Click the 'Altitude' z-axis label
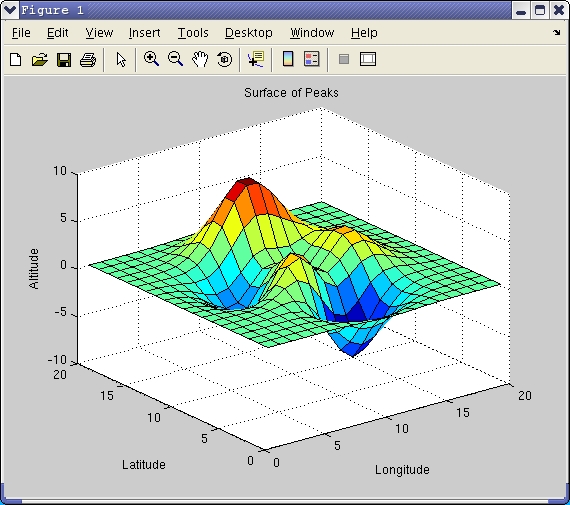The image size is (570, 505). click(x=33, y=269)
